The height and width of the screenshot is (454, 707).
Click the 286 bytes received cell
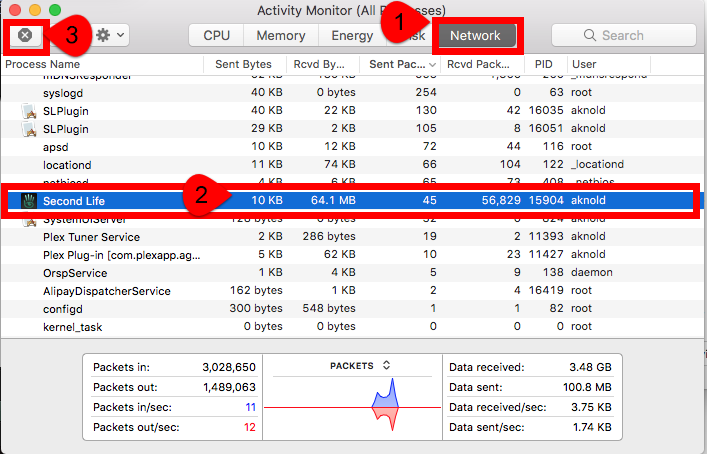coord(329,237)
